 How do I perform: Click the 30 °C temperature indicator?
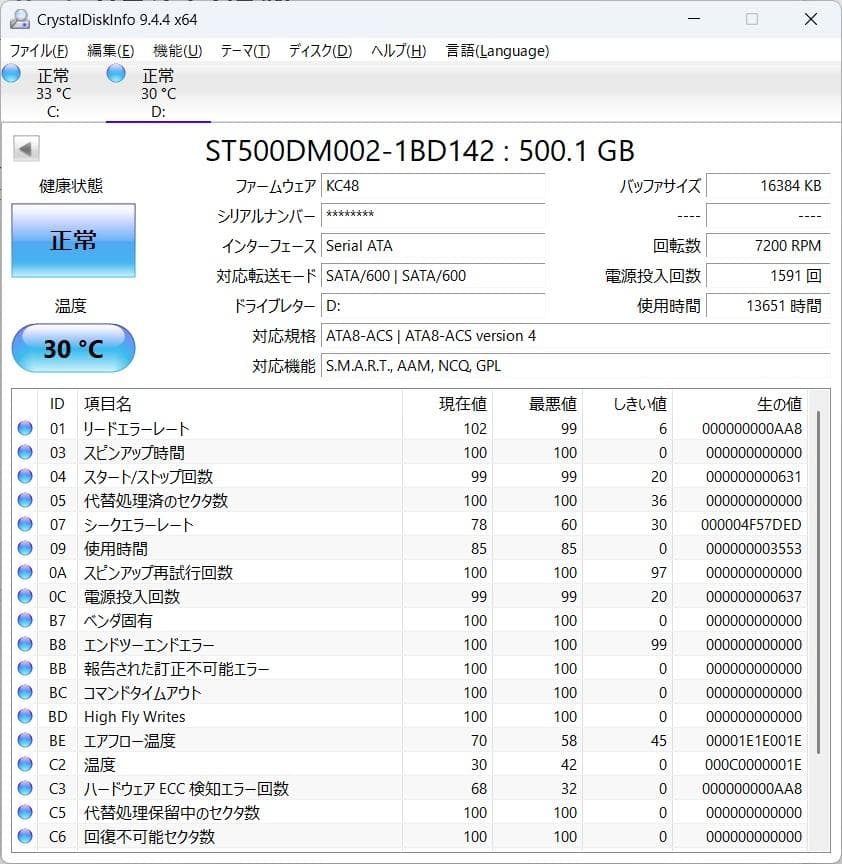coord(72,347)
